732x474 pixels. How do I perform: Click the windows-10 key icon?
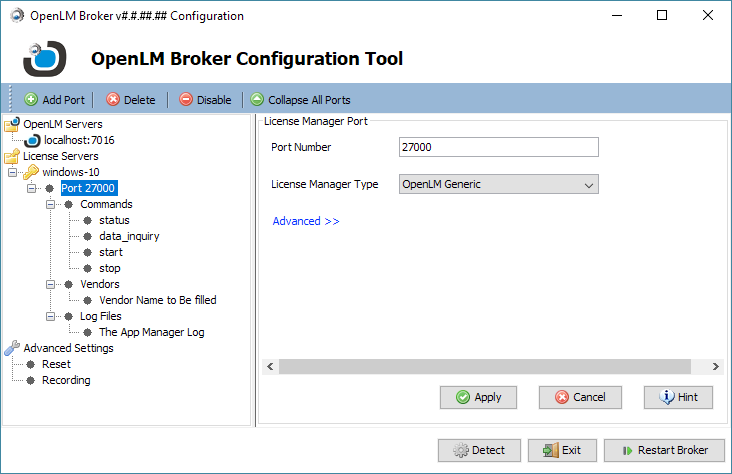click(x=31, y=172)
